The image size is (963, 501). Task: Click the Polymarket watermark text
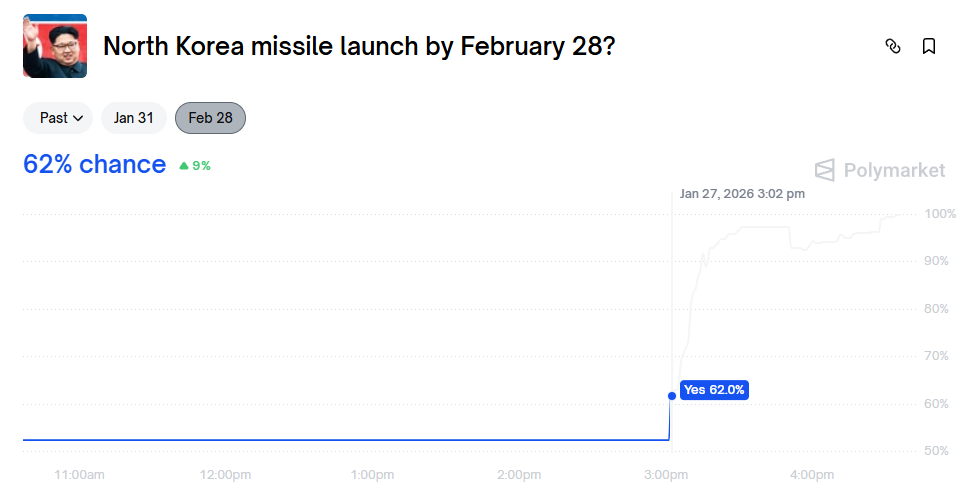coord(894,170)
